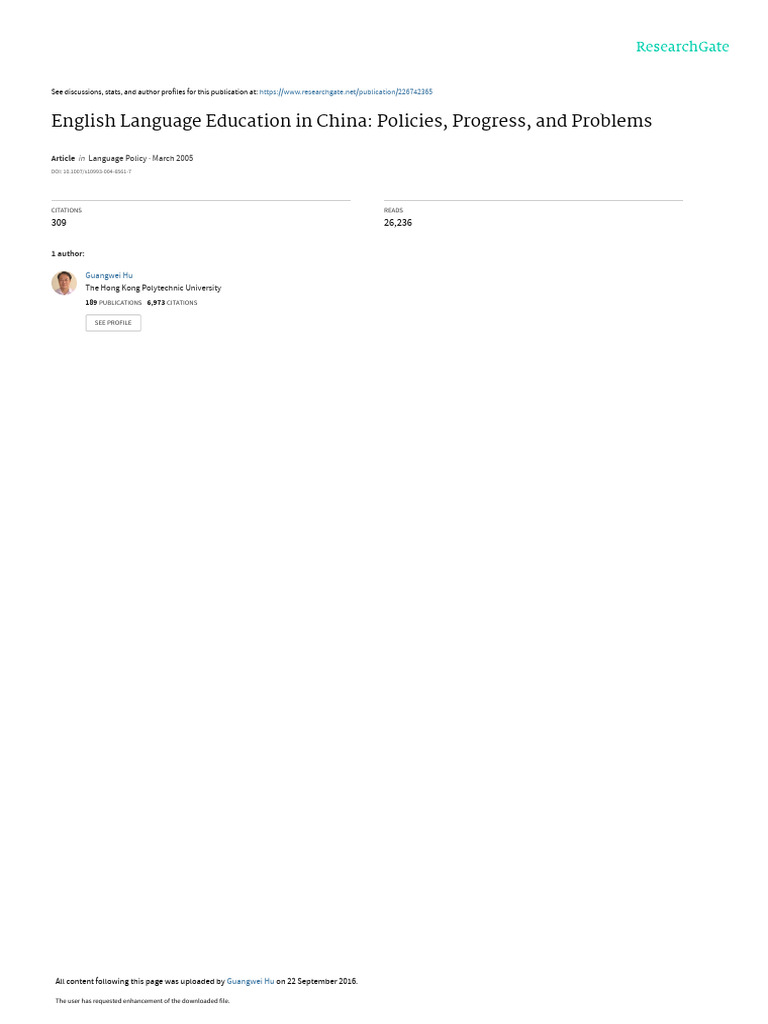Click the 6,973 Citations author stat
768x1024 pixels.
tap(172, 303)
